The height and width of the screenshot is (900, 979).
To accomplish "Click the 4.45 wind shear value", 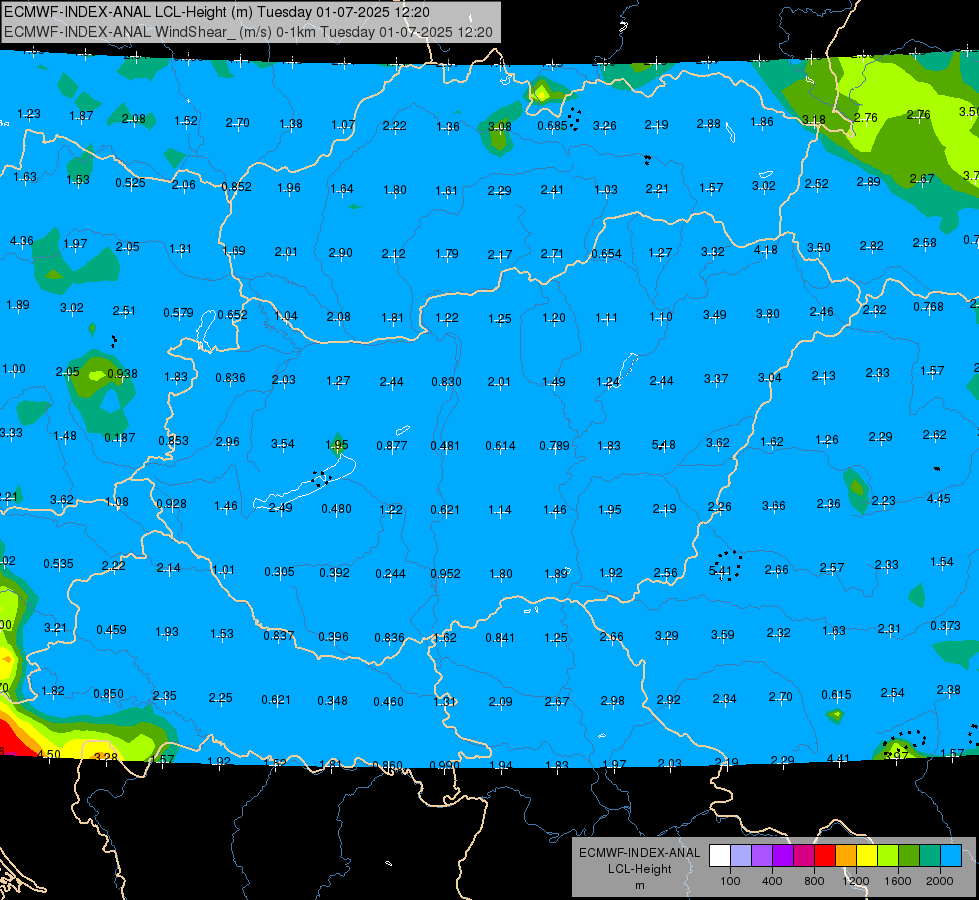I will coord(938,498).
